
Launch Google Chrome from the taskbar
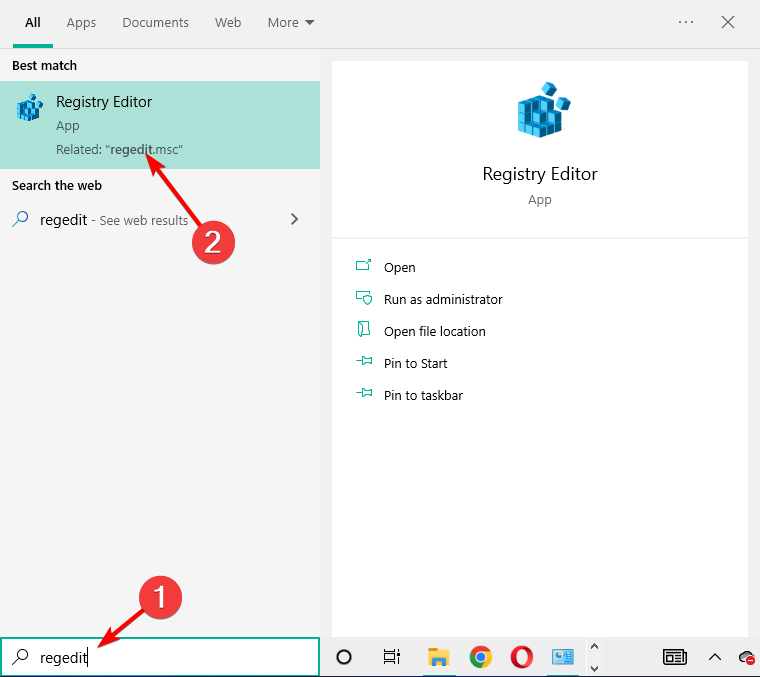[480, 657]
